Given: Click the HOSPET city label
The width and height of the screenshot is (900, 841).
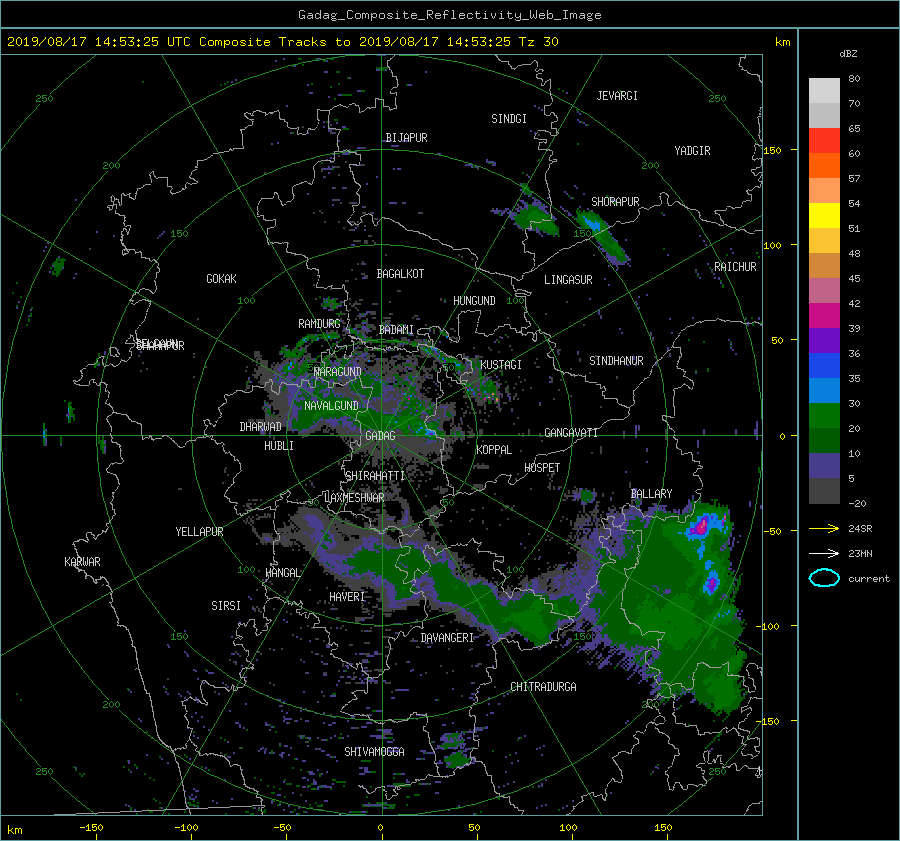Looking at the screenshot, I should (542, 468).
